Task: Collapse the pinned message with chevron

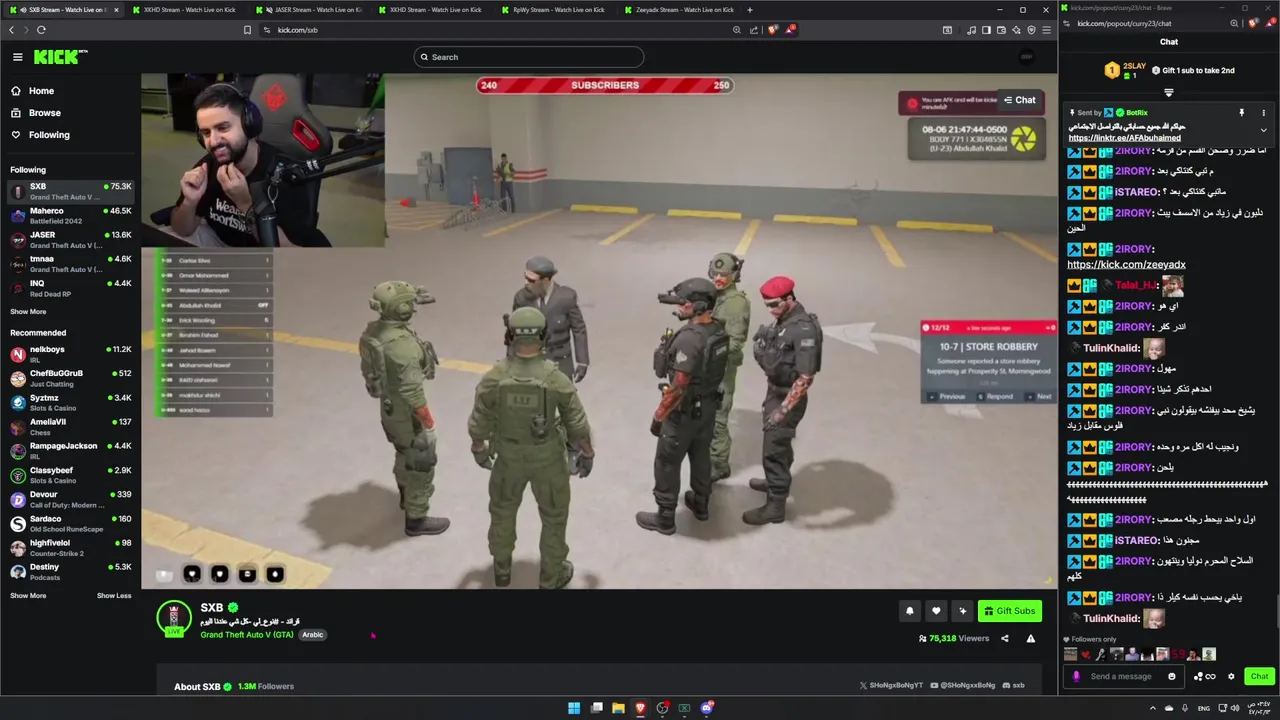Action: pos(1263,130)
